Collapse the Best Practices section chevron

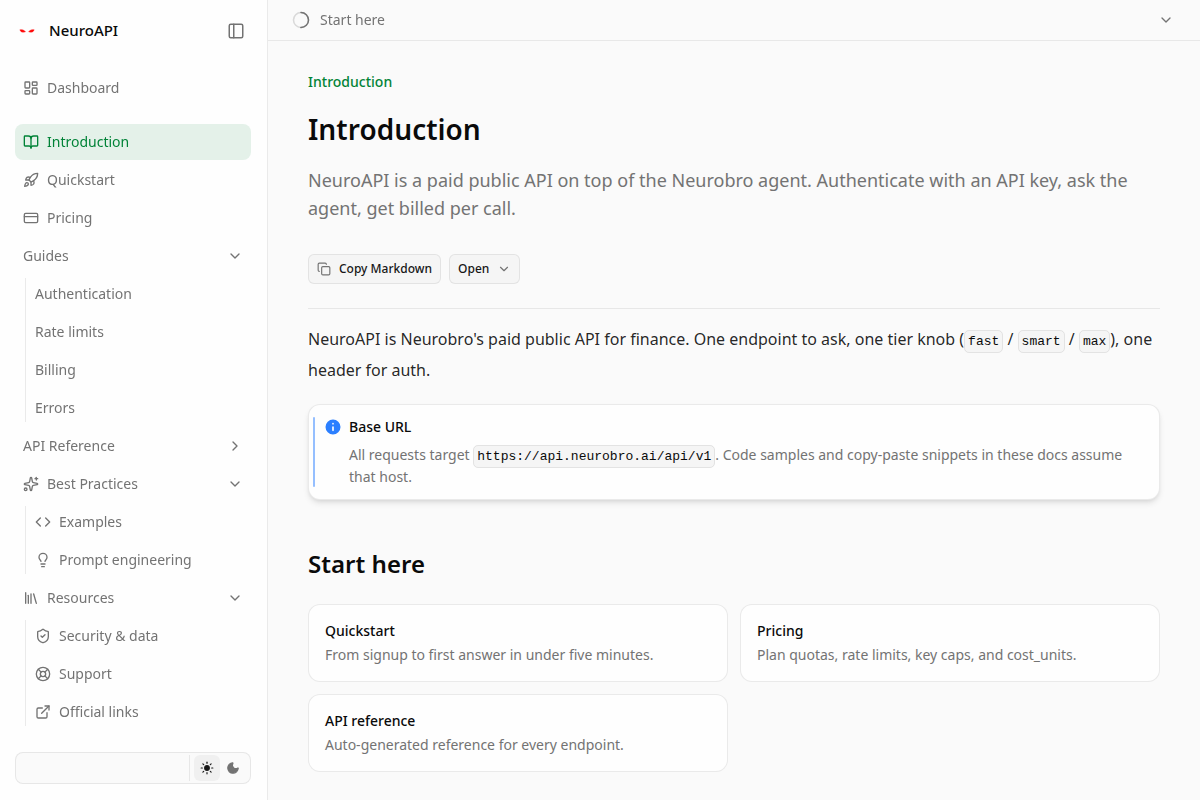[235, 484]
